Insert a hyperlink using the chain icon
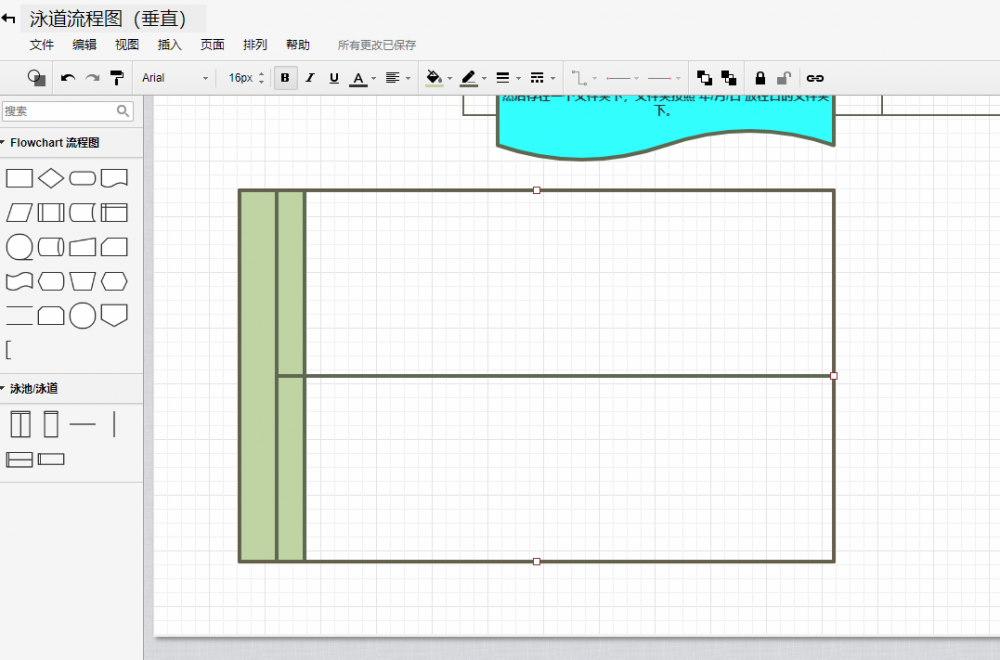The width and height of the screenshot is (1000, 660). pyautogui.click(x=815, y=77)
